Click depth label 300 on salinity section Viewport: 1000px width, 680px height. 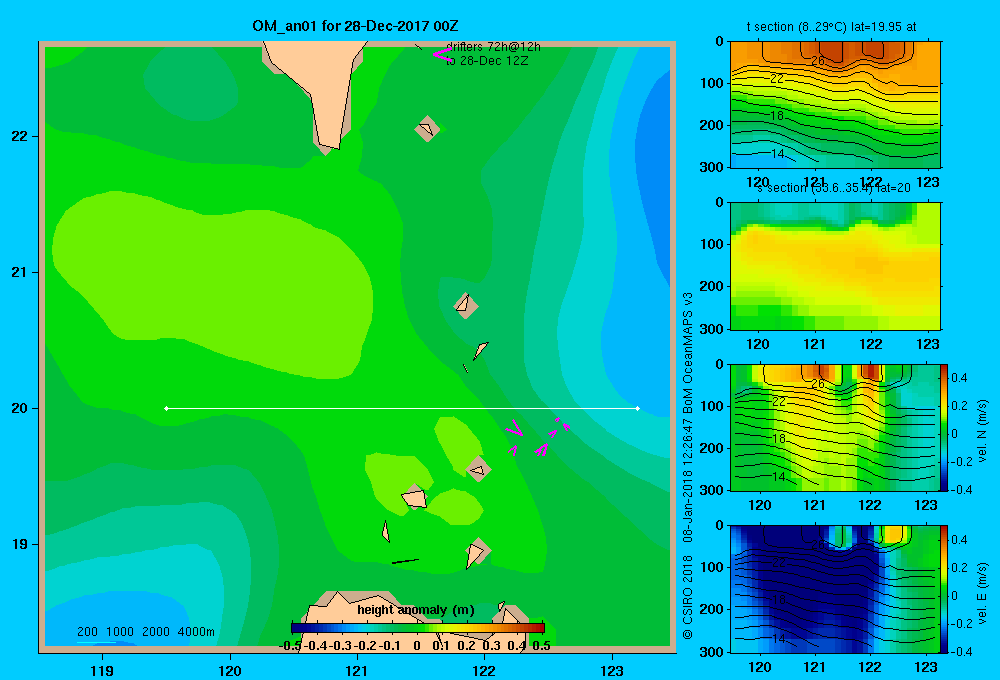pos(712,329)
